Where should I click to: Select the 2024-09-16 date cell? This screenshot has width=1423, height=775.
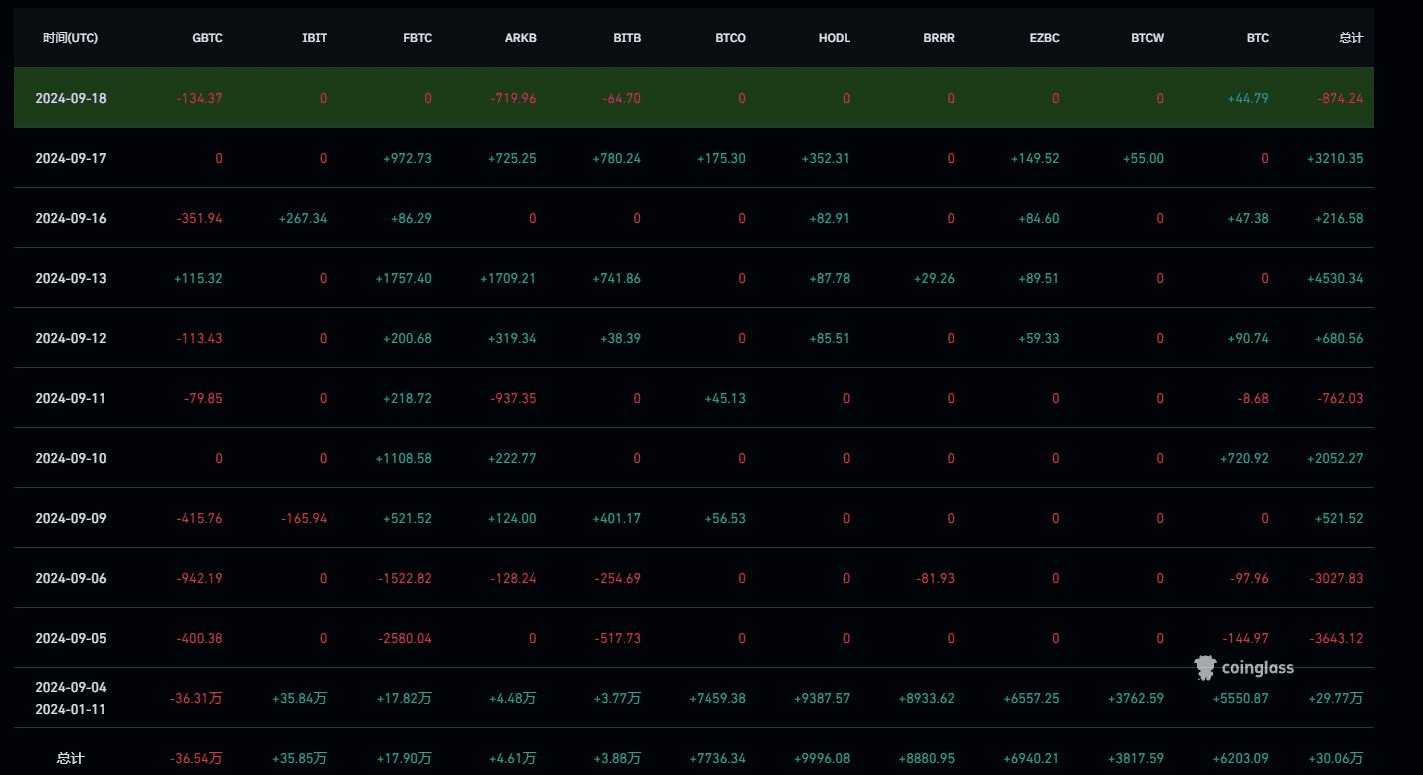coord(71,218)
